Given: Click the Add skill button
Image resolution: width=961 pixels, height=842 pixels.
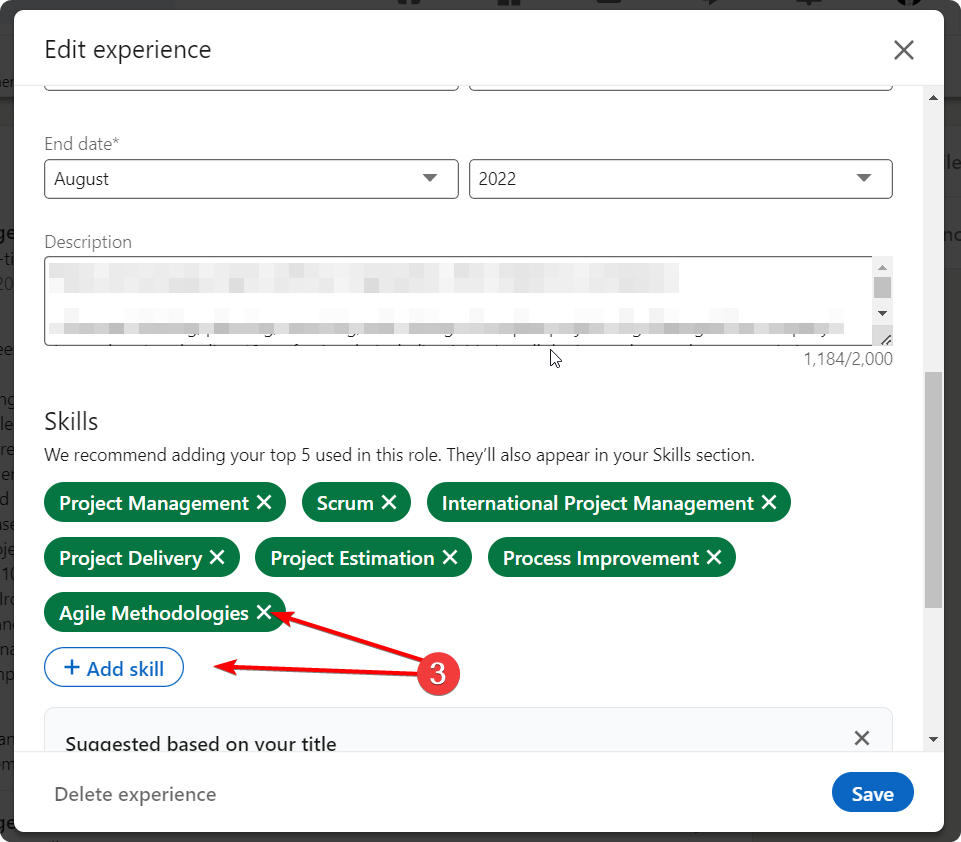Looking at the screenshot, I should click(x=114, y=669).
